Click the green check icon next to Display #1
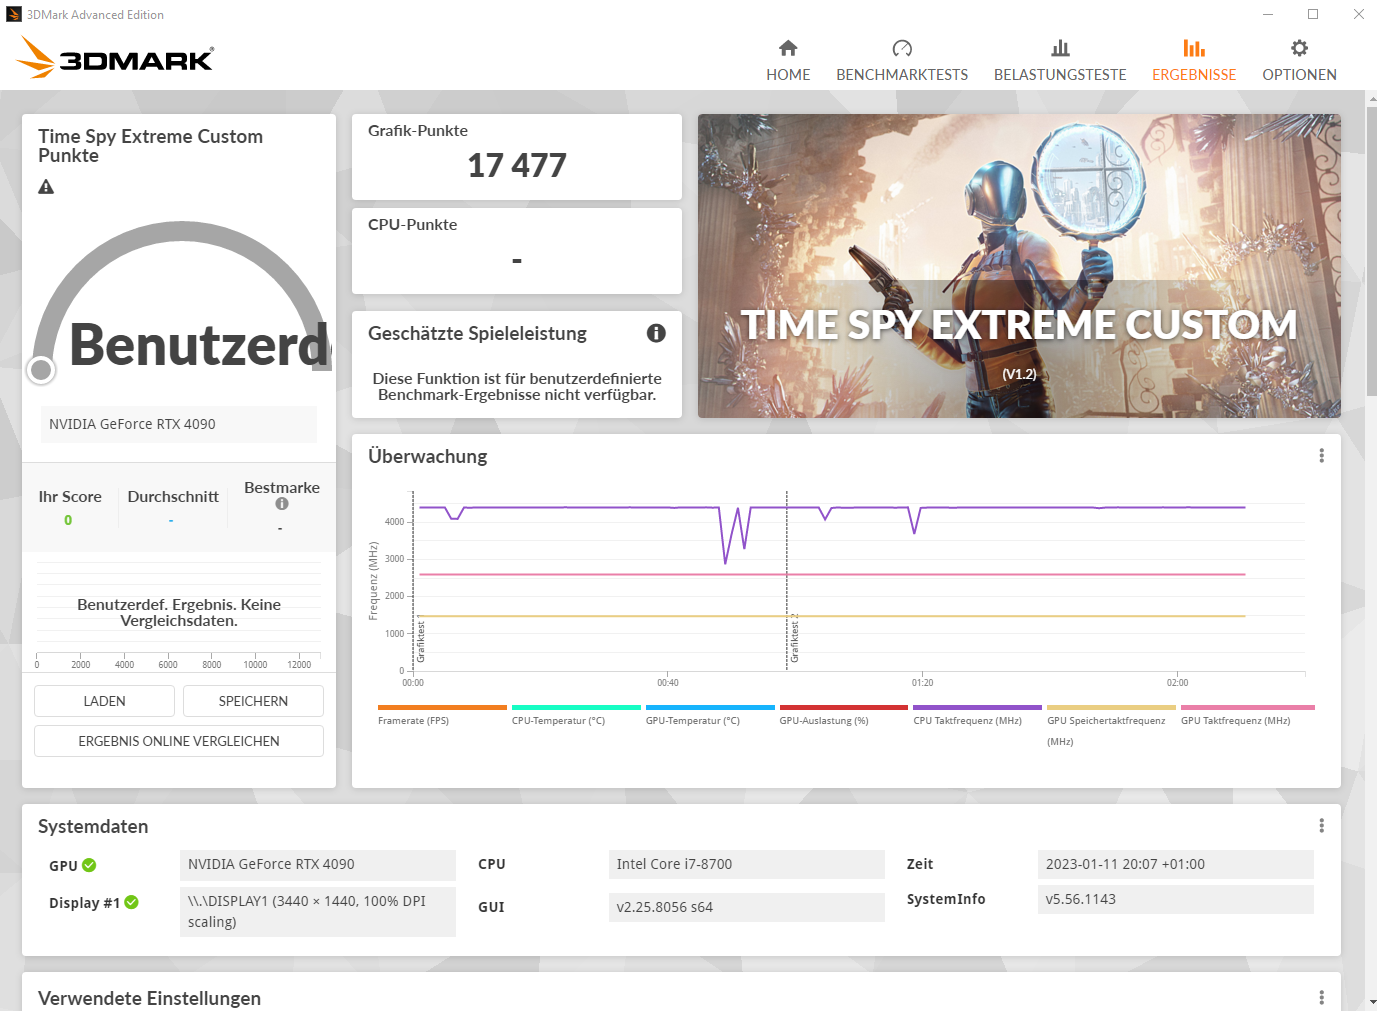1377x1011 pixels. tap(131, 902)
